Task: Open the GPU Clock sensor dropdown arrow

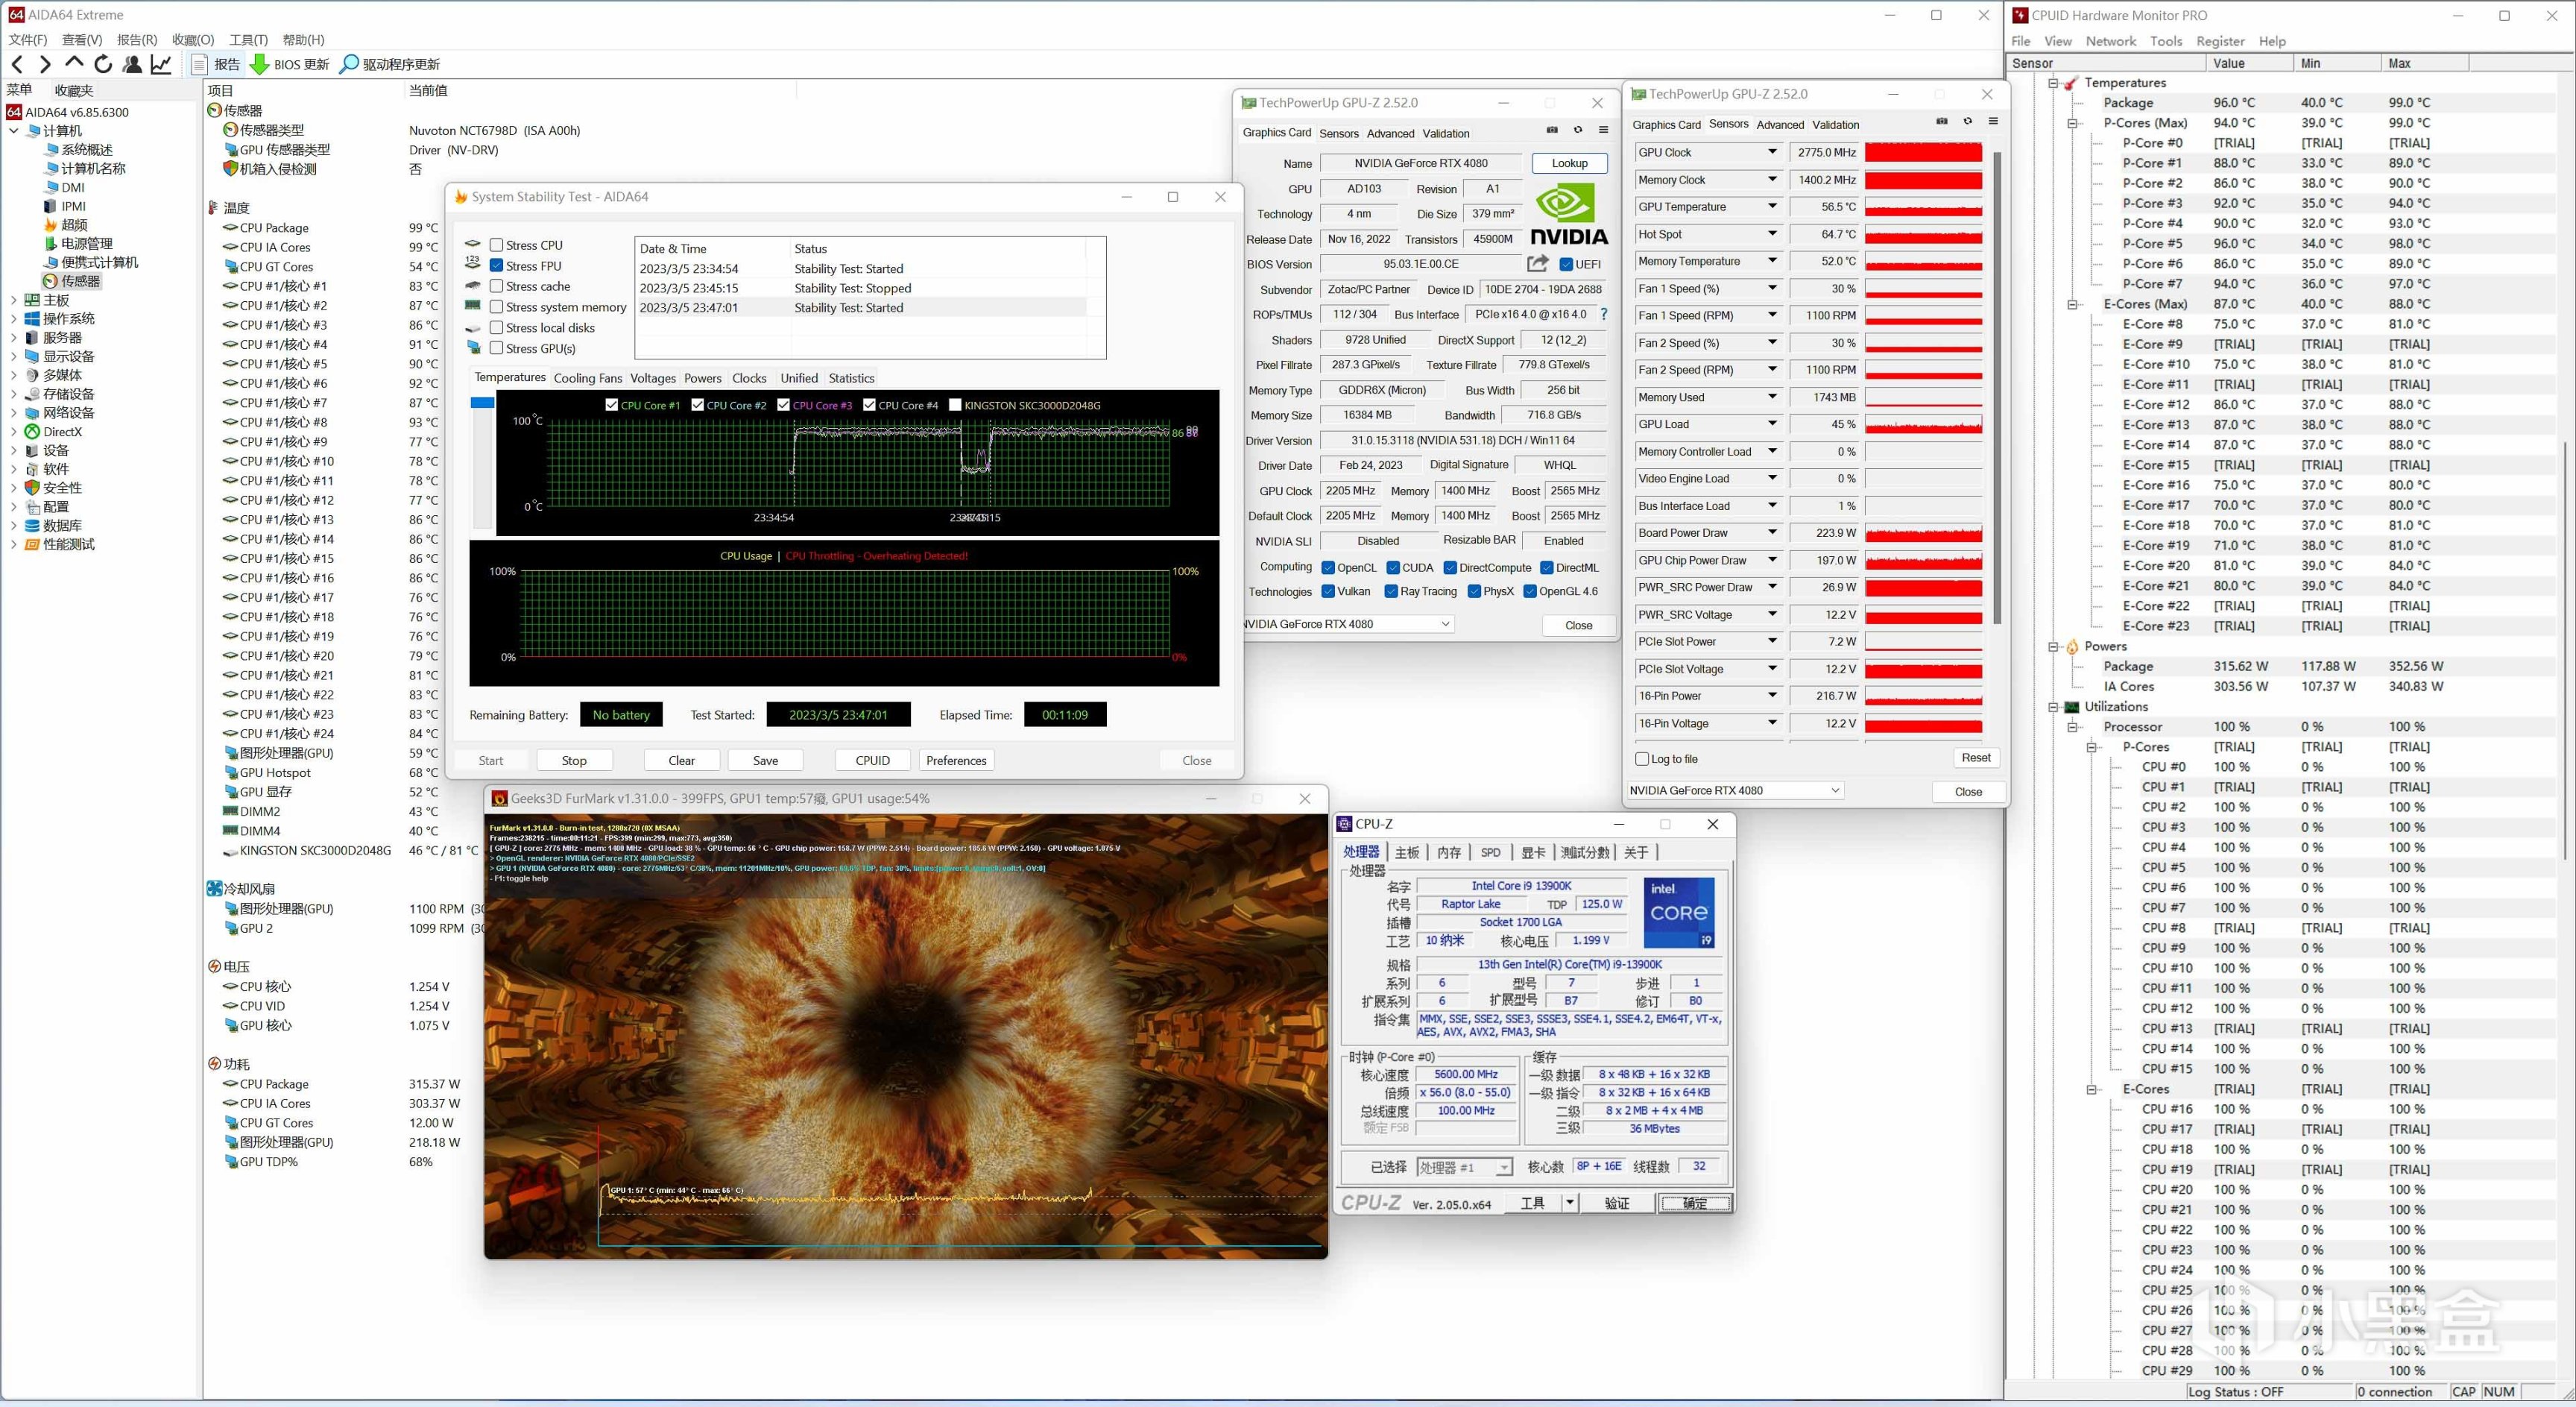Action: (1772, 152)
